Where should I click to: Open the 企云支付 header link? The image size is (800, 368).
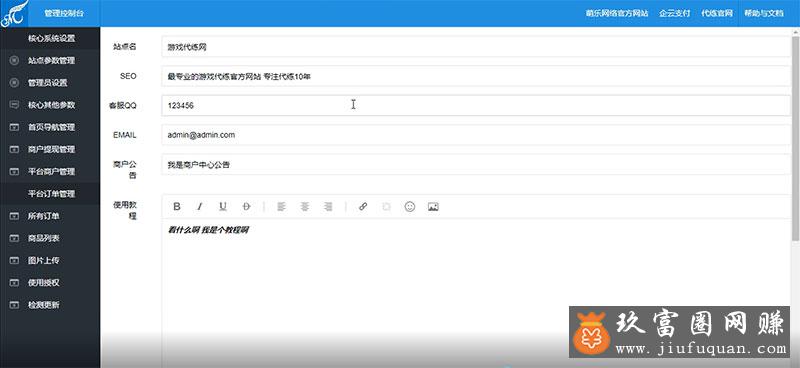[x=674, y=14]
